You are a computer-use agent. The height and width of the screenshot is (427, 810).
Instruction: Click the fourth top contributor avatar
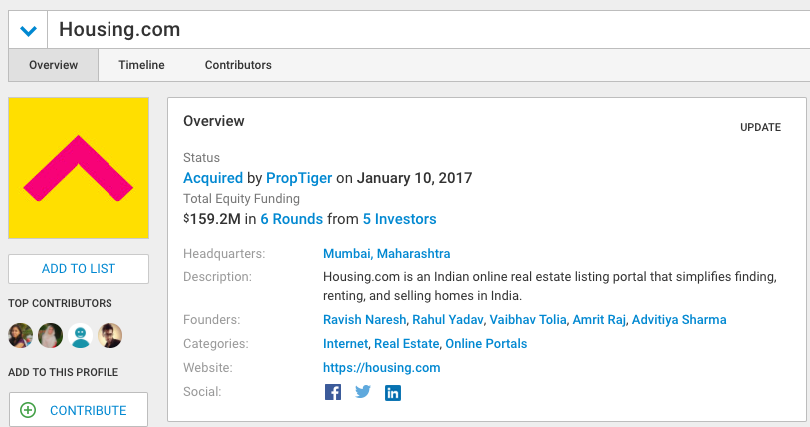point(110,336)
